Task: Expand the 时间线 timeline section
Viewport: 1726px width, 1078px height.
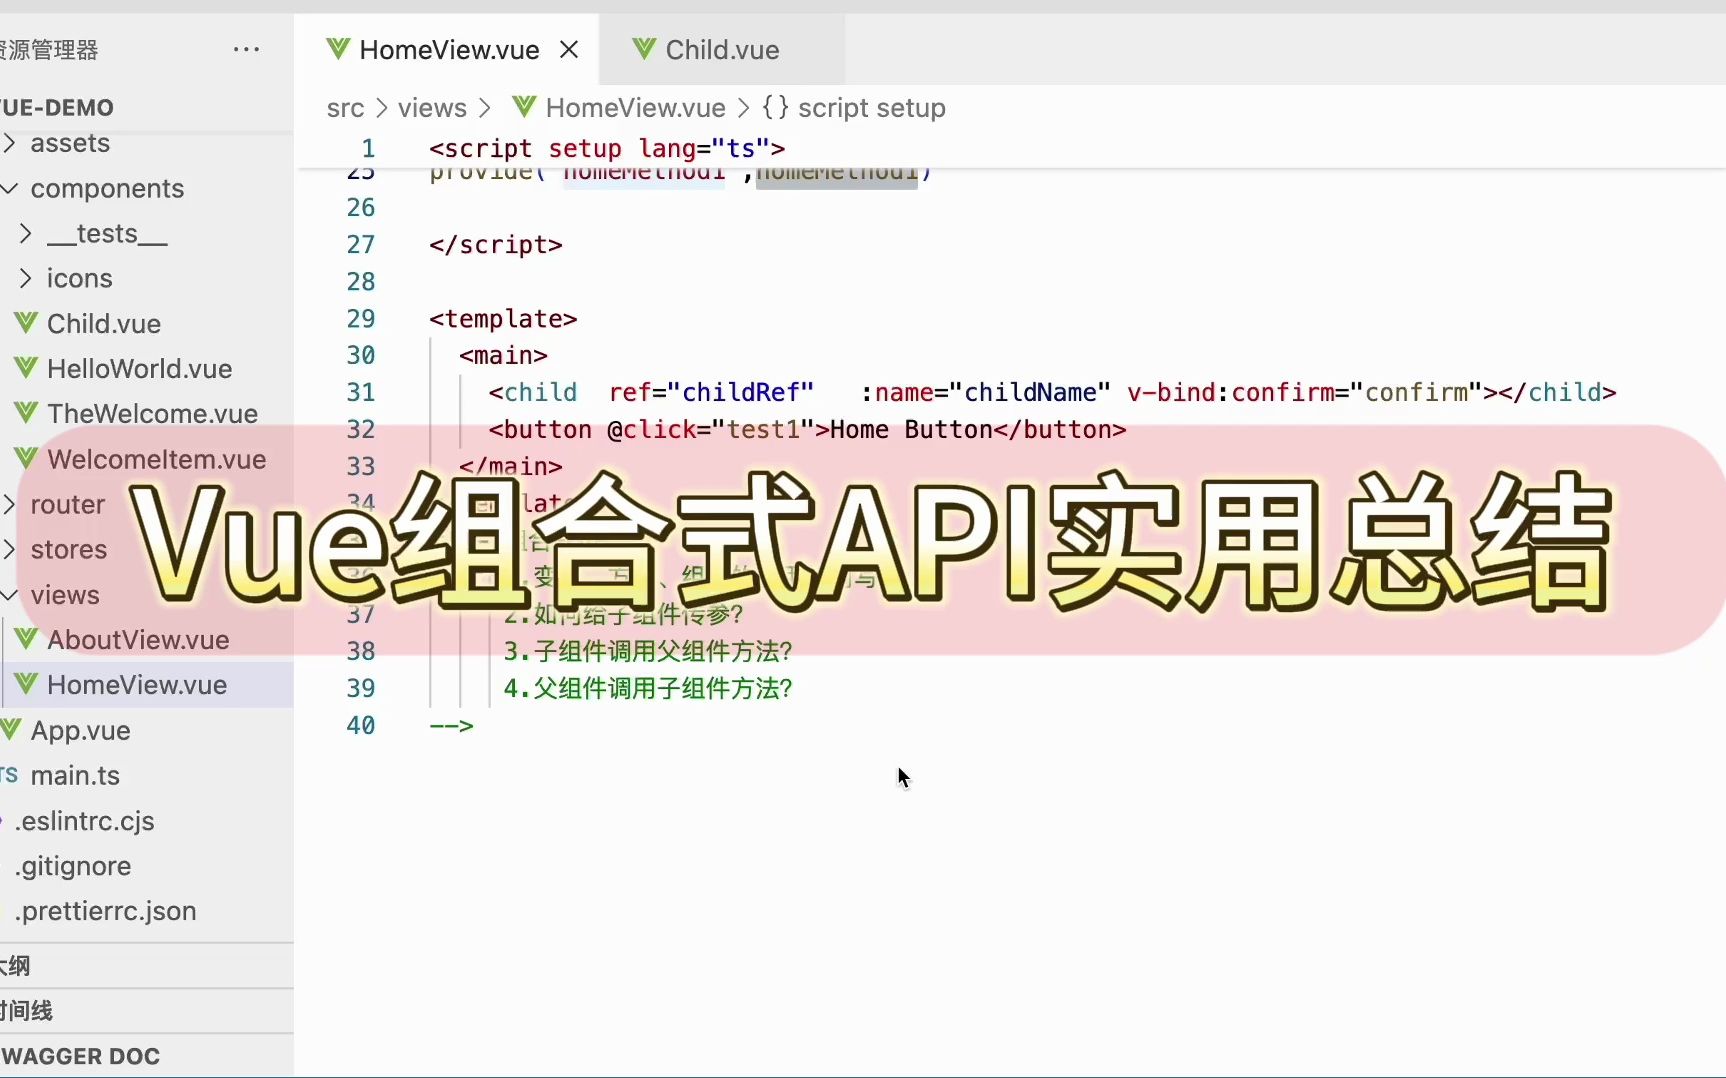Action: coord(147,1011)
